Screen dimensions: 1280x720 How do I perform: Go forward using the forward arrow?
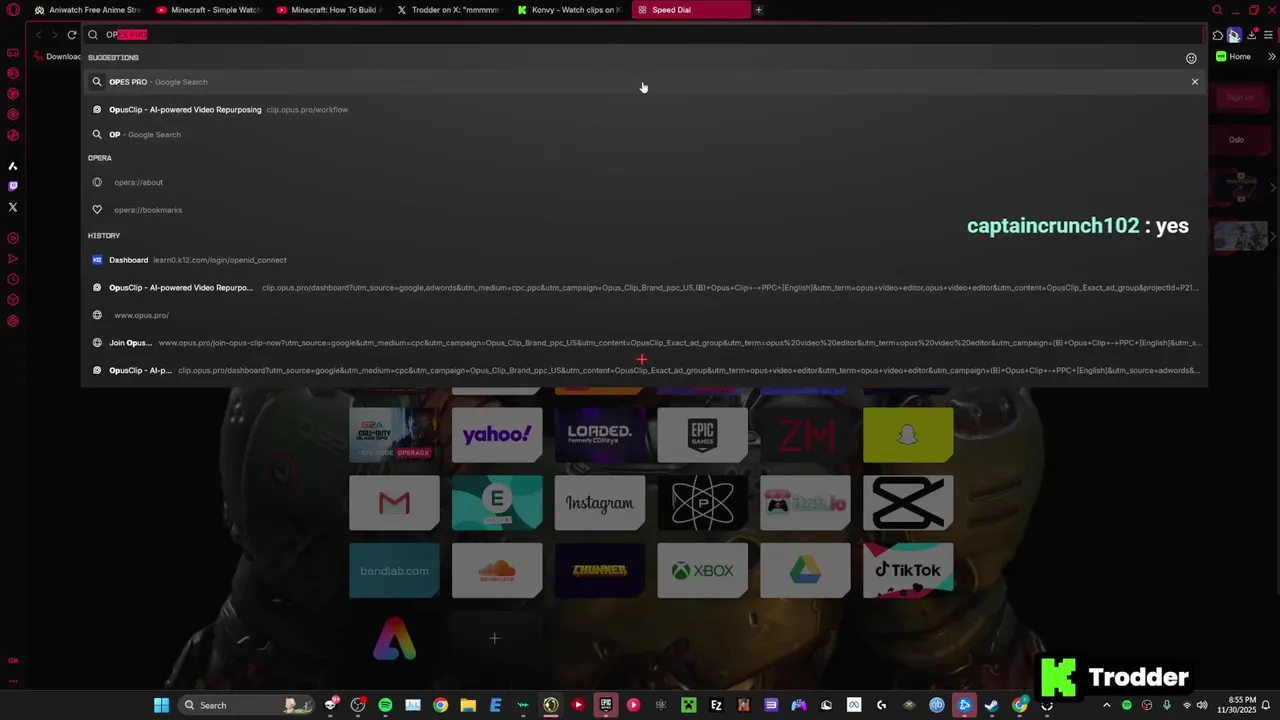[x=54, y=35]
